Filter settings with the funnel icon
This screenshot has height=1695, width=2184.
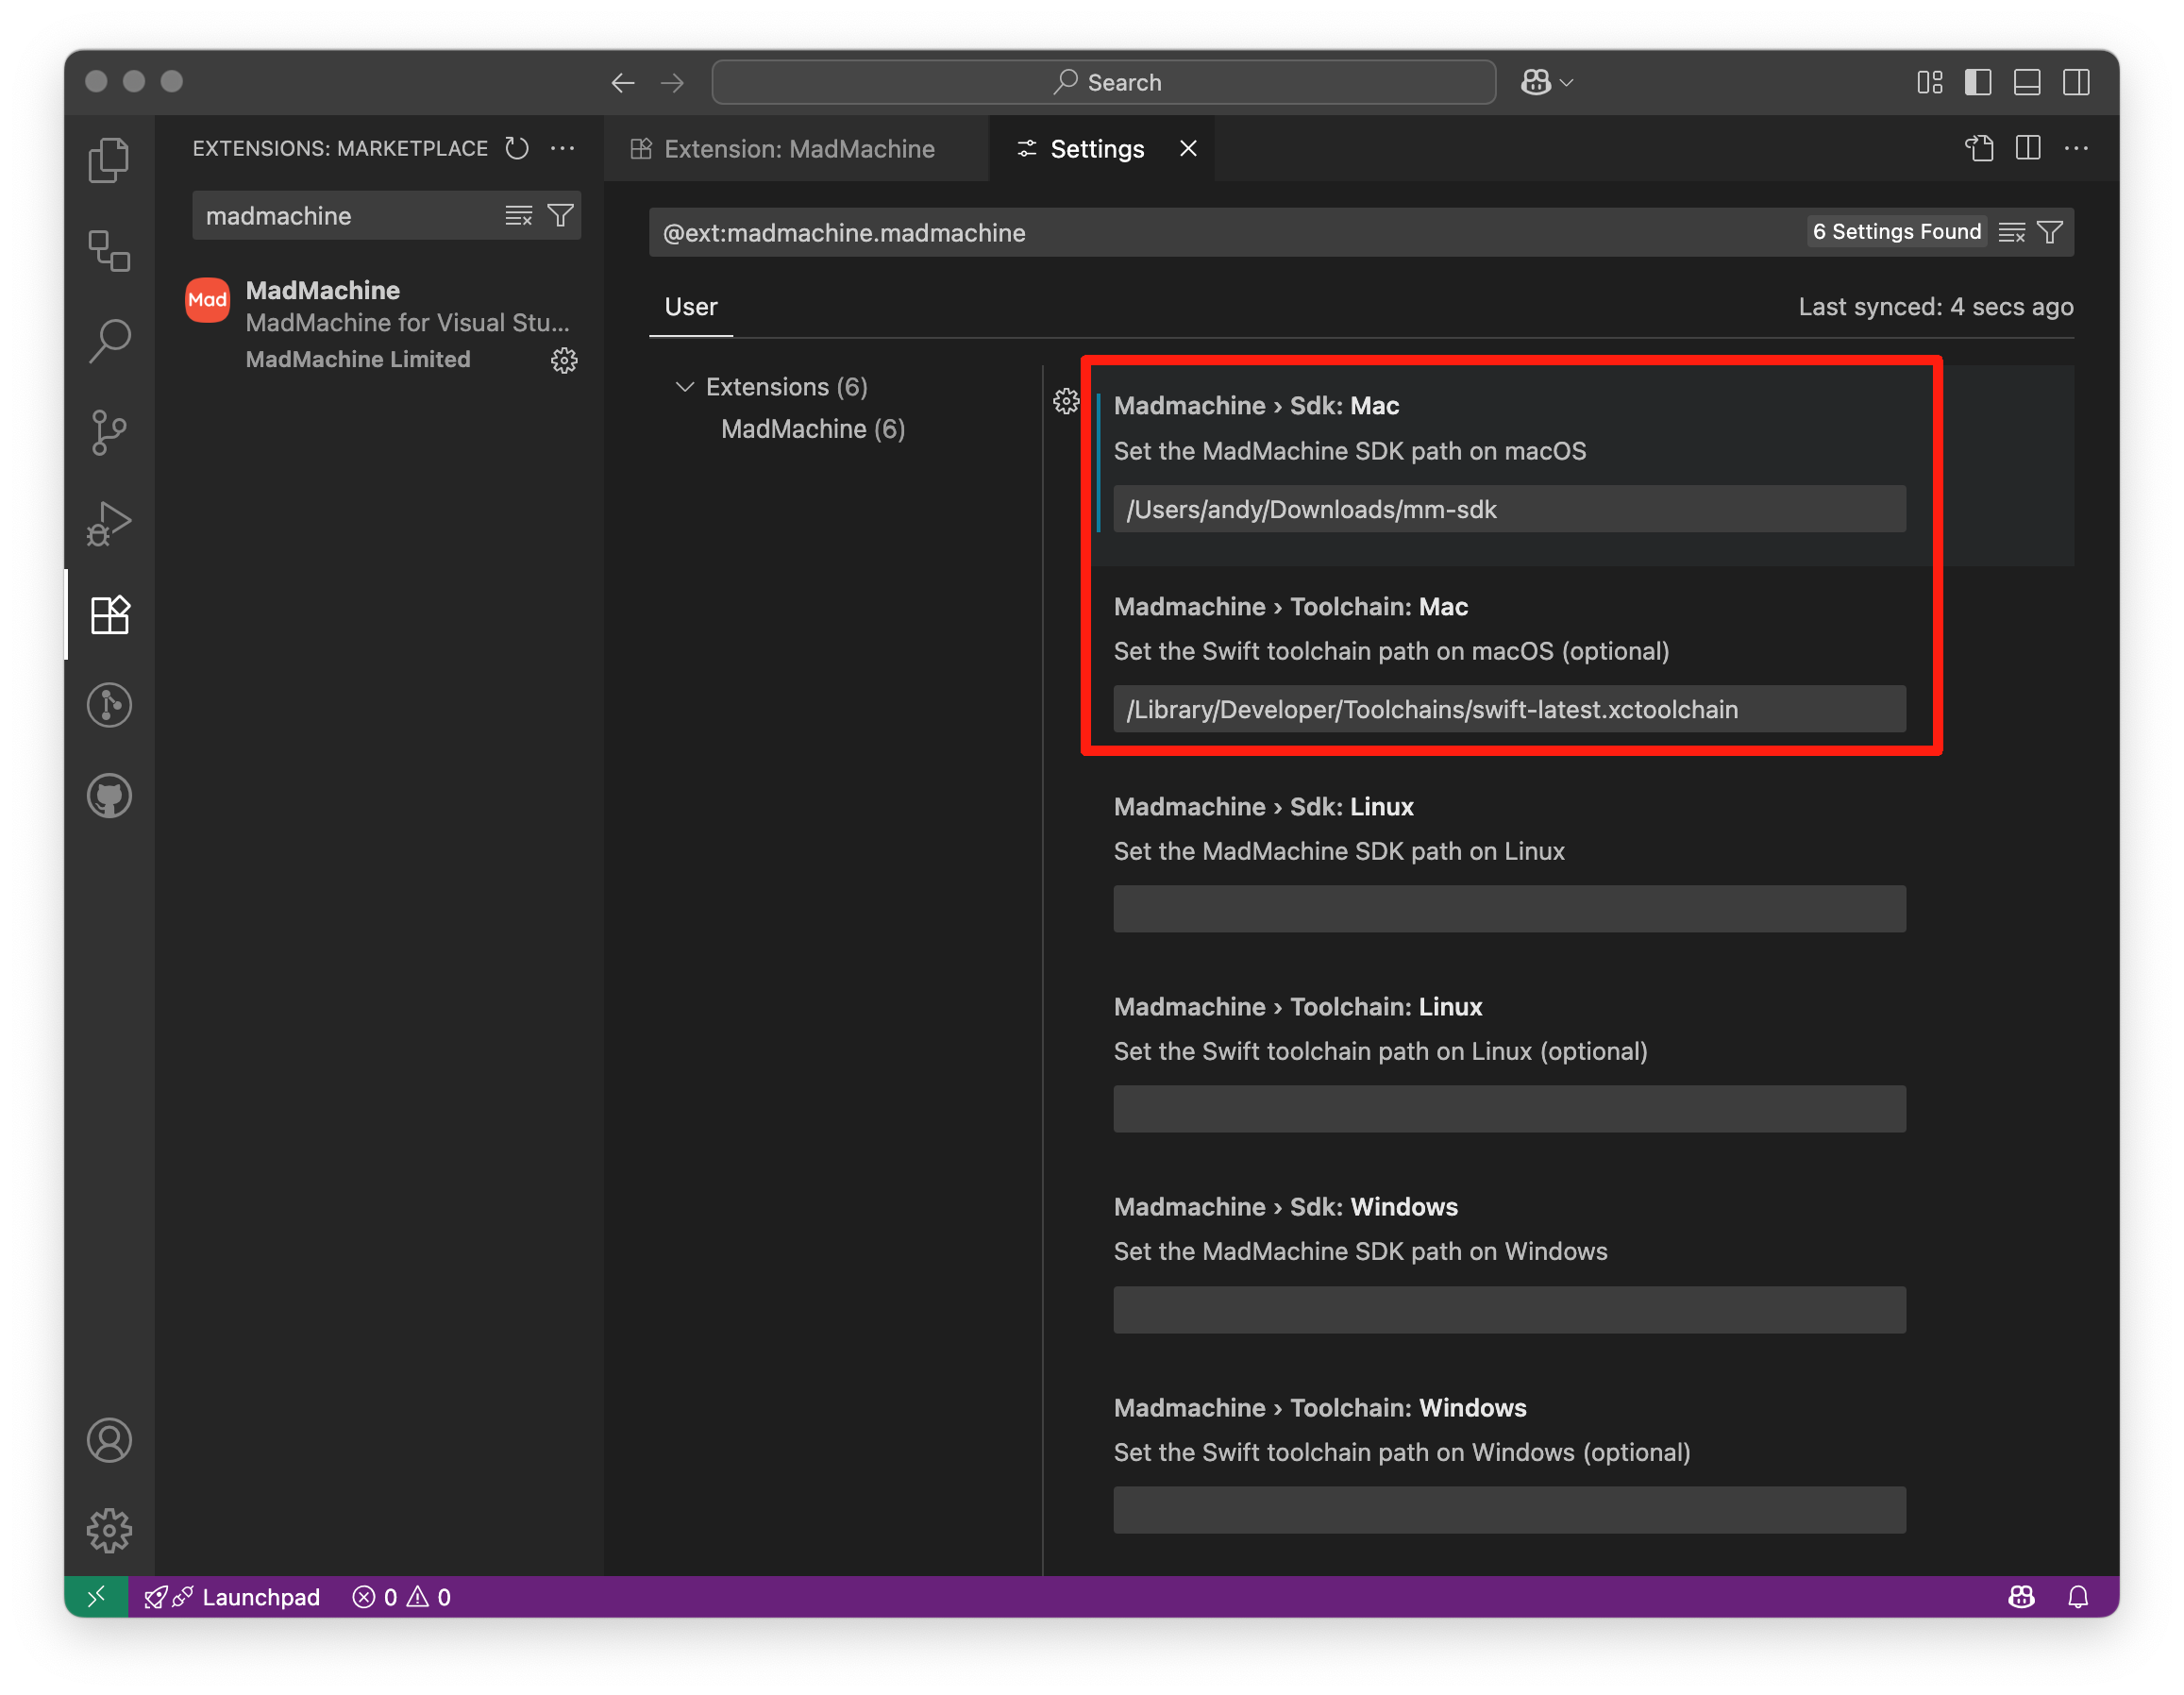(x=2050, y=232)
